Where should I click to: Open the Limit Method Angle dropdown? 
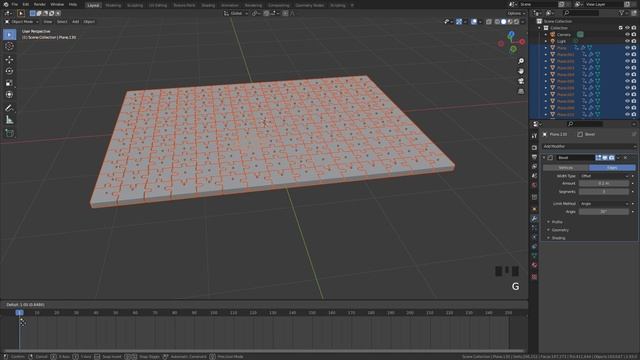pos(604,204)
